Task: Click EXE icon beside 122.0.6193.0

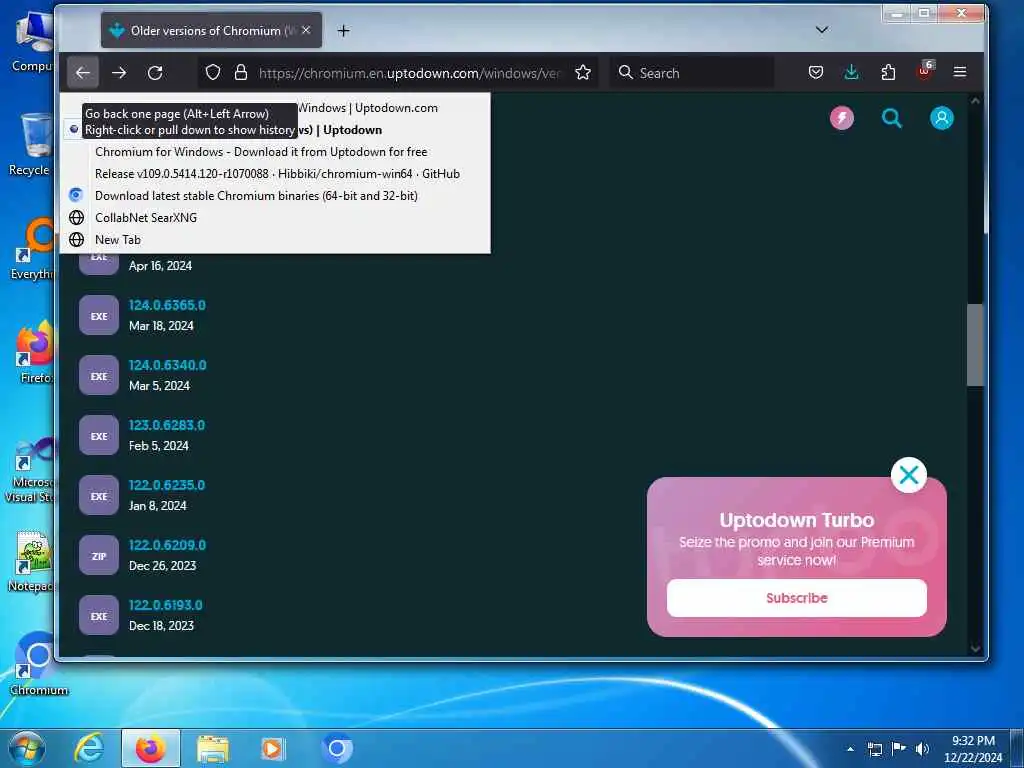Action: point(99,616)
